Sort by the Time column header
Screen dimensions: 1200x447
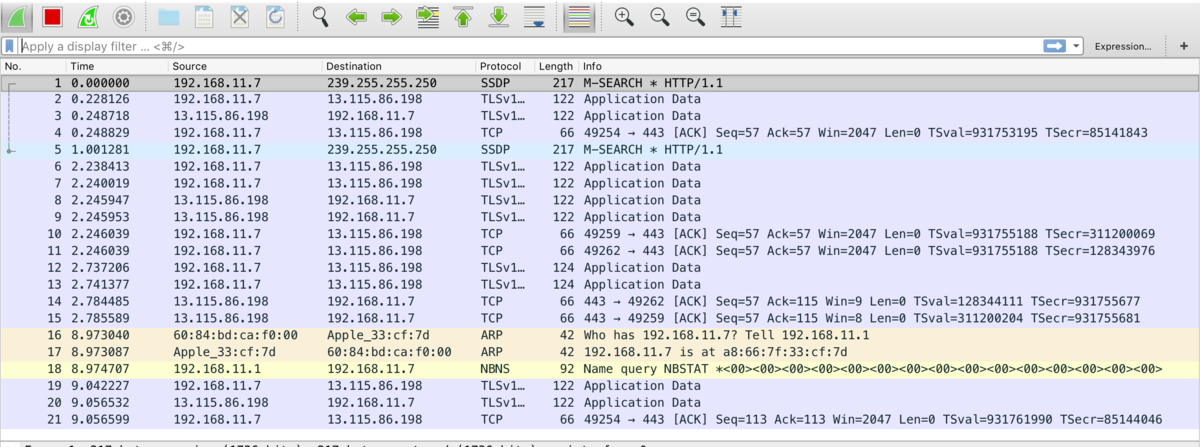click(118, 66)
